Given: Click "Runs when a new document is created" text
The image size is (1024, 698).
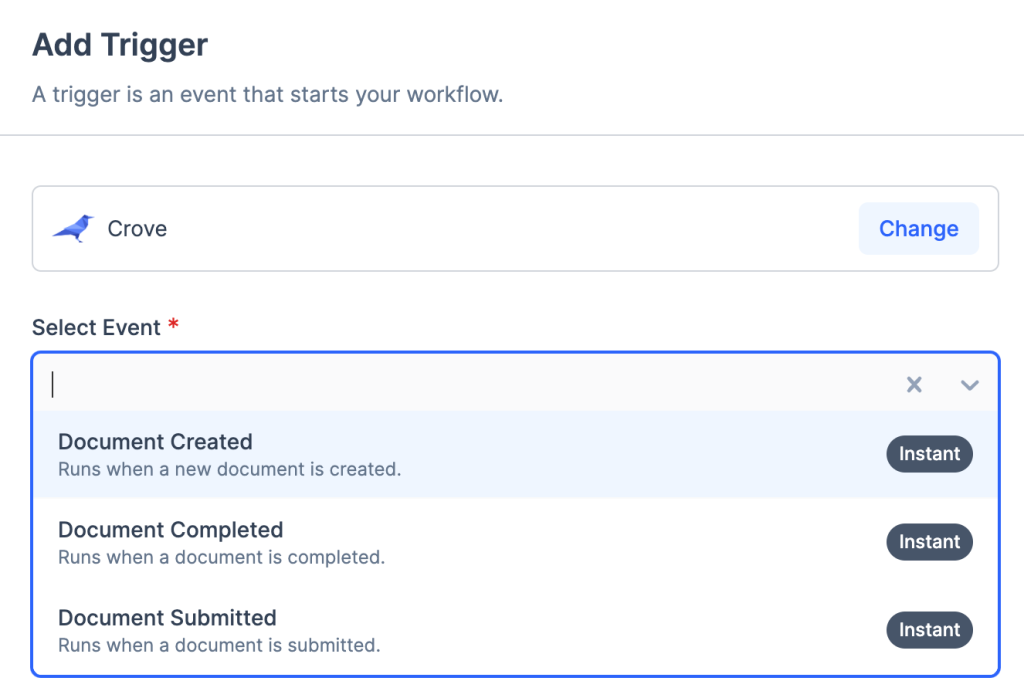Looking at the screenshot, I should (x=229, y=469).
